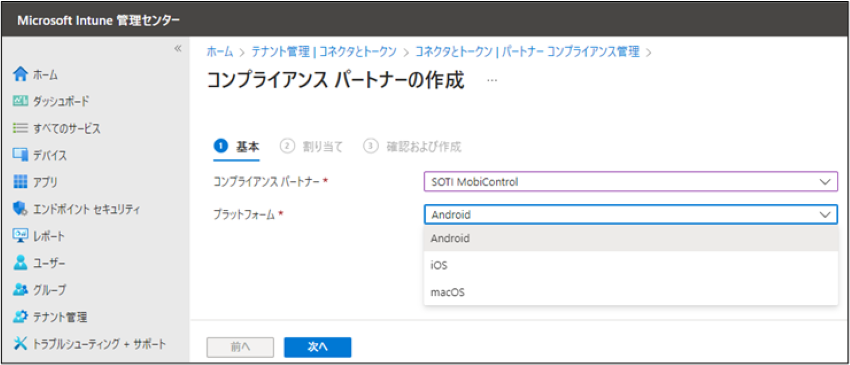Image resolution: width=850 pixels, height=365 pixels.
Task: Click the Reports (レポート) sidebar icon
Action: tap(20, 236)
